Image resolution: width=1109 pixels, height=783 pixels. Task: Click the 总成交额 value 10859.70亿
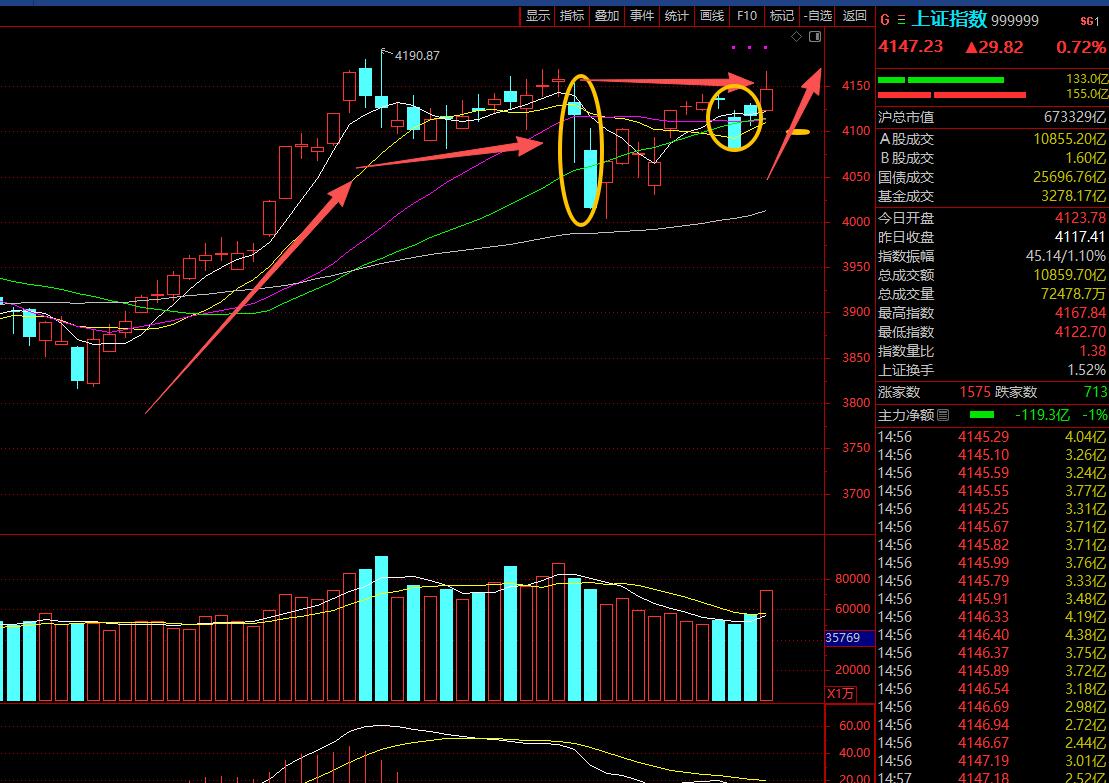coord(1069,275)
